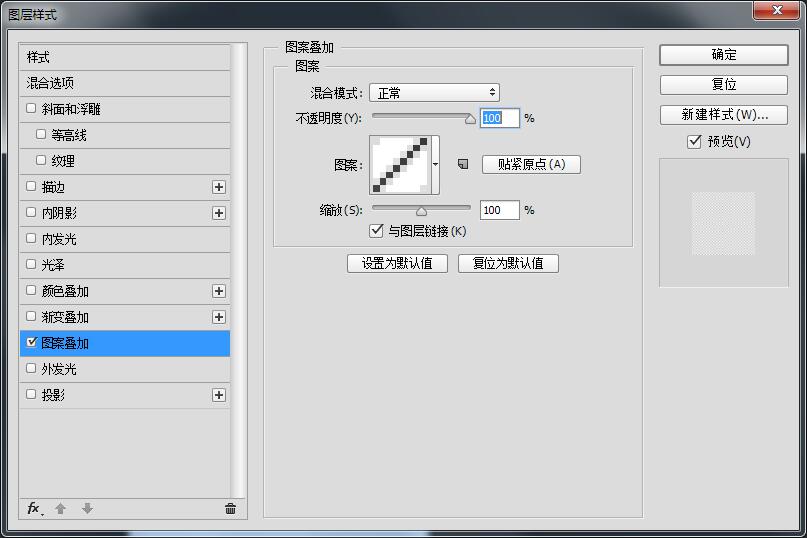Viewport: 807px width, 538px height.
Task: Add another 渐变叠加 effect with plus icon
Action: [219, 317]
